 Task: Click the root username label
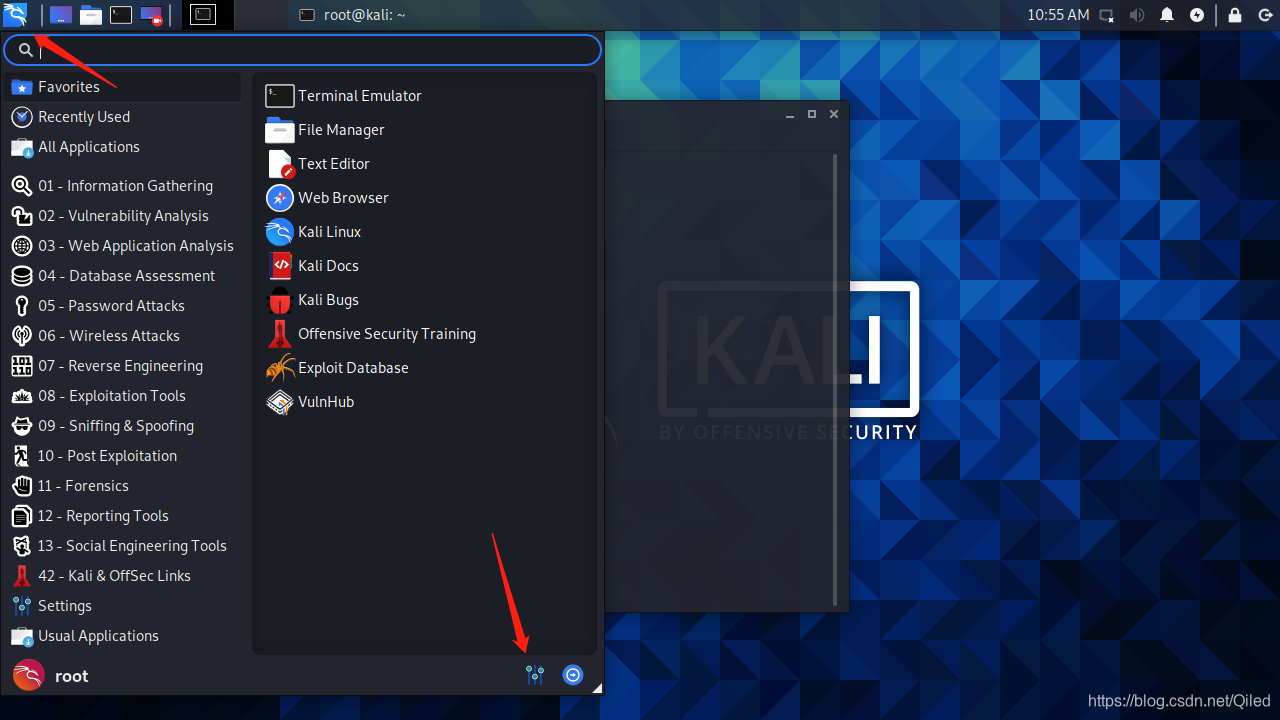point(71,676)
